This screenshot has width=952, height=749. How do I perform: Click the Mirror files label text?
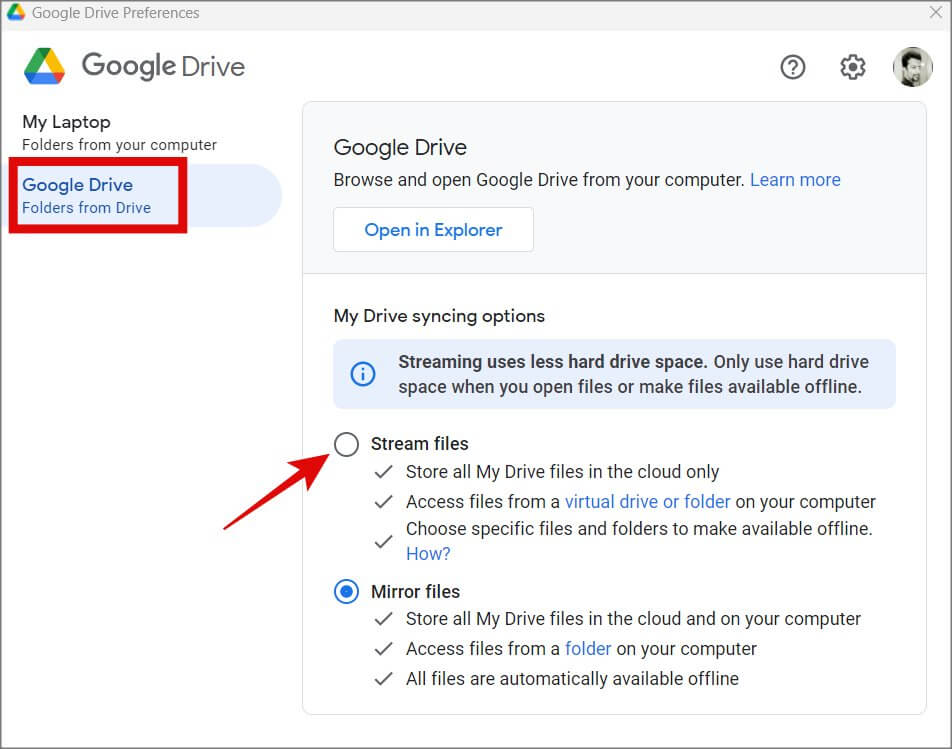click(x=415, y=591)
